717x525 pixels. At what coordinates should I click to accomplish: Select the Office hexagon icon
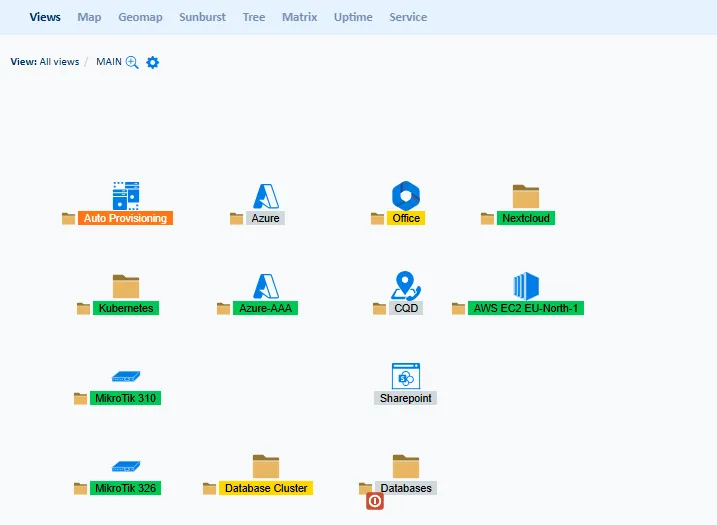[x=406, y=195]
